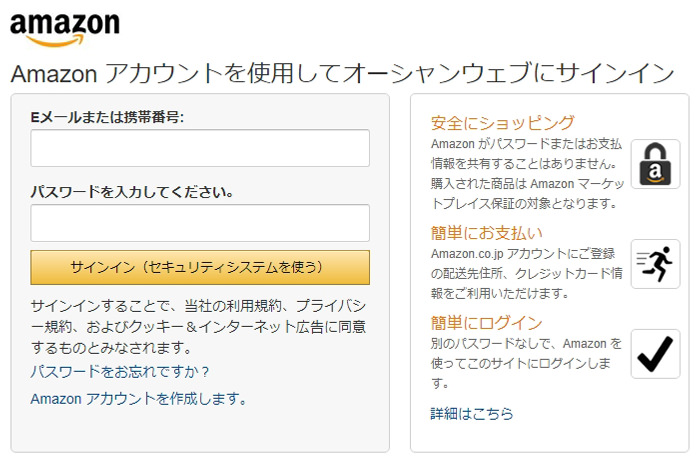Click the Eメールまたは携帯番号 label
This screenshot has height=464, width=700.
(x=108, y=117)
